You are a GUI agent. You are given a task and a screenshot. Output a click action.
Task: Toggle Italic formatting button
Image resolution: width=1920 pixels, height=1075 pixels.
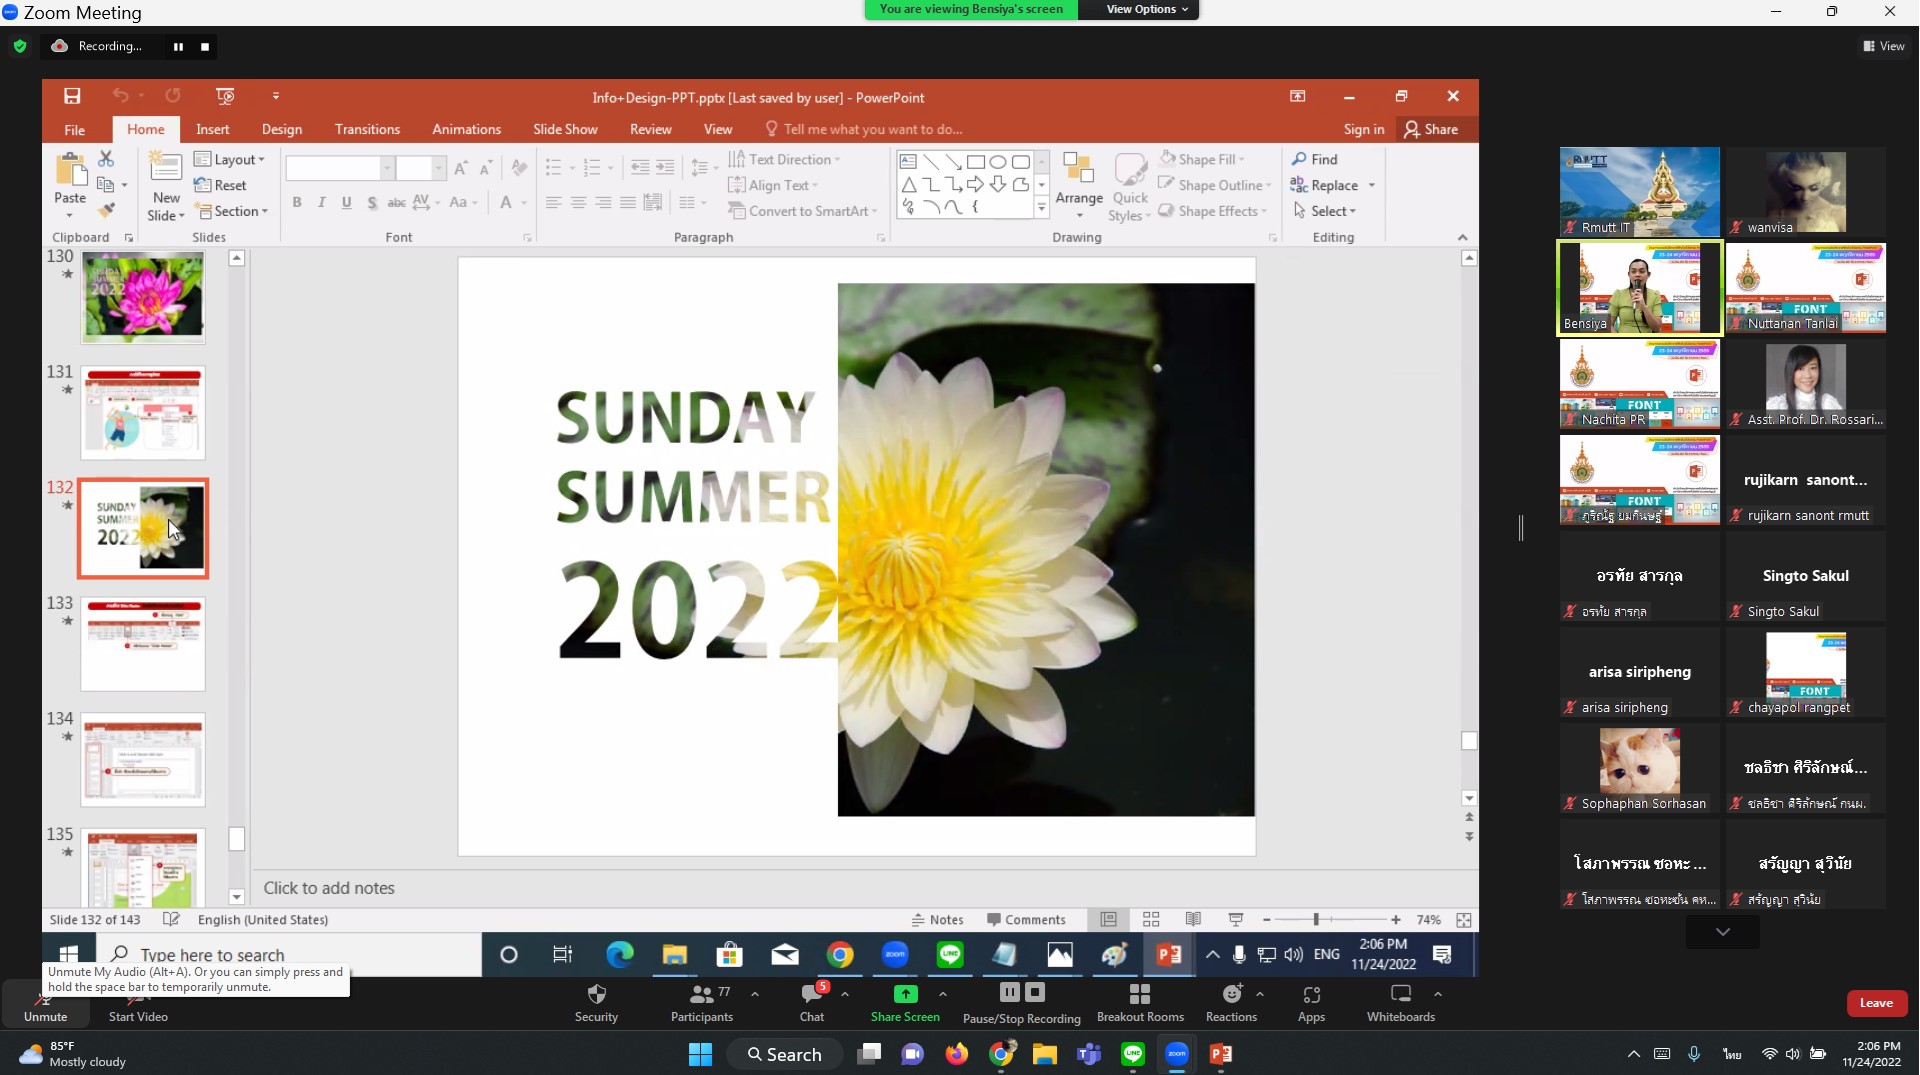pyautogui.click(x=321, y=202)
